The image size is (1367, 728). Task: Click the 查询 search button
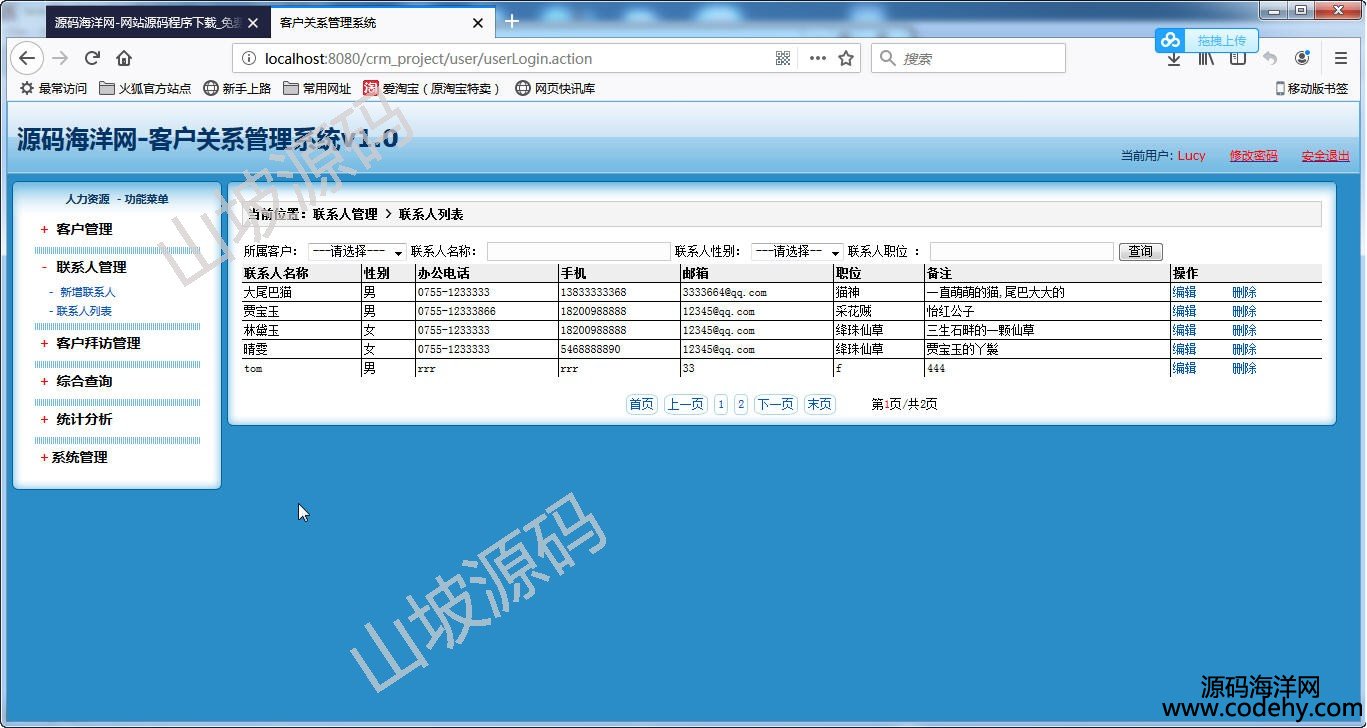[1140, 251]
